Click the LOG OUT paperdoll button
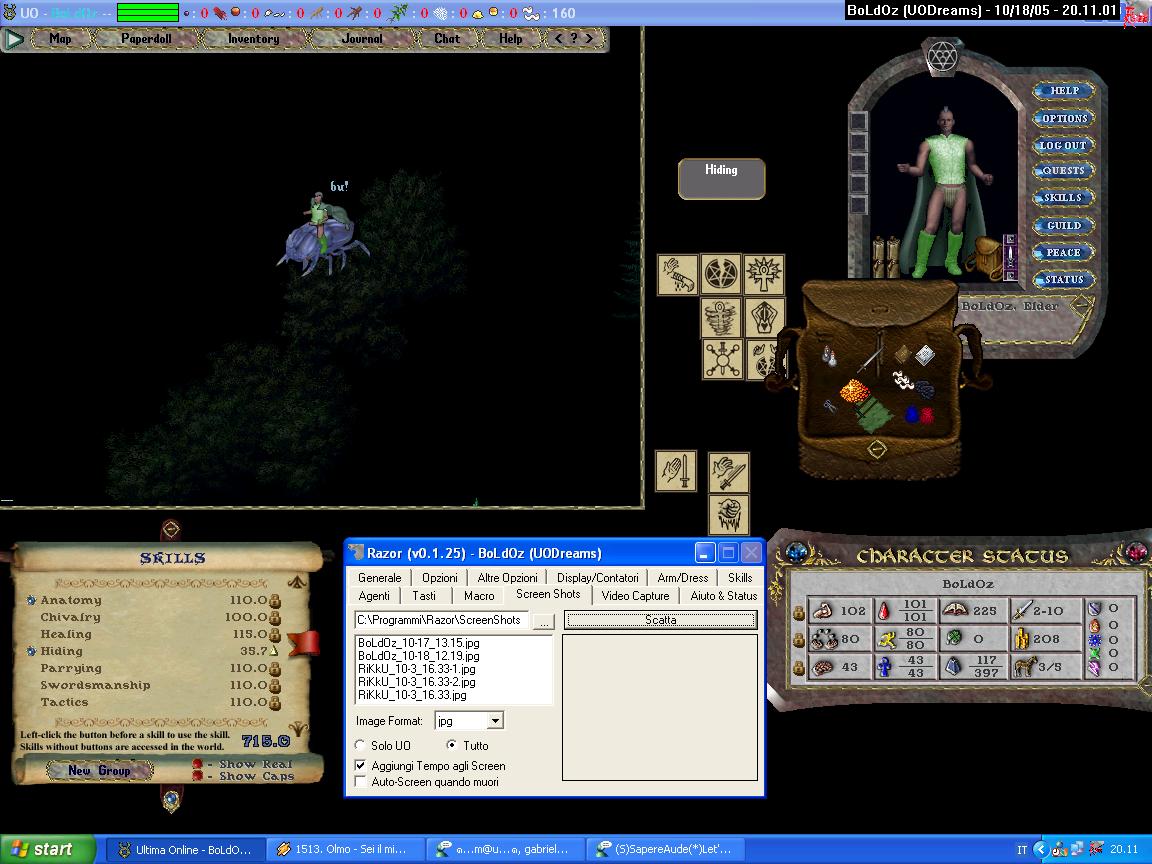The width and height of the screenshot is (1152, 864). 1062,145
